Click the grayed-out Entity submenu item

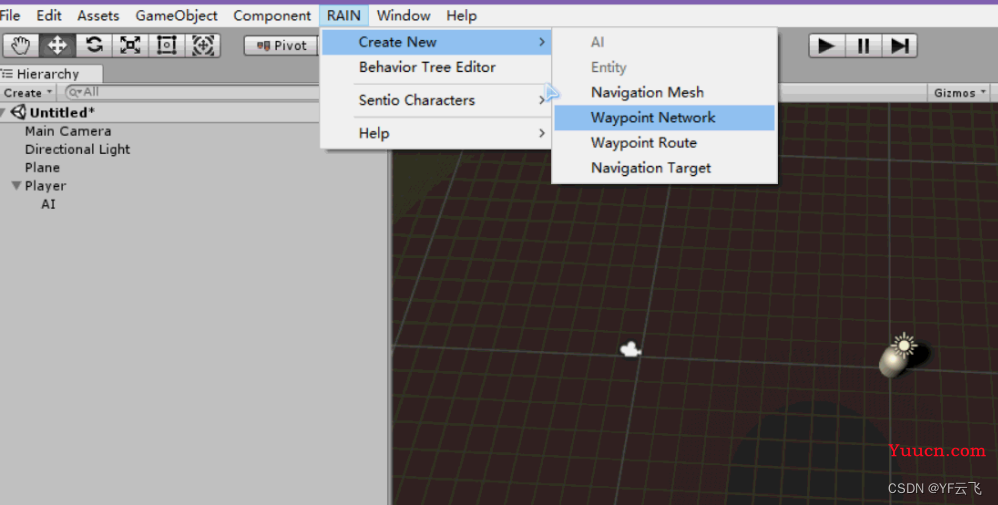pyautogui.click(x=664, y=68)
